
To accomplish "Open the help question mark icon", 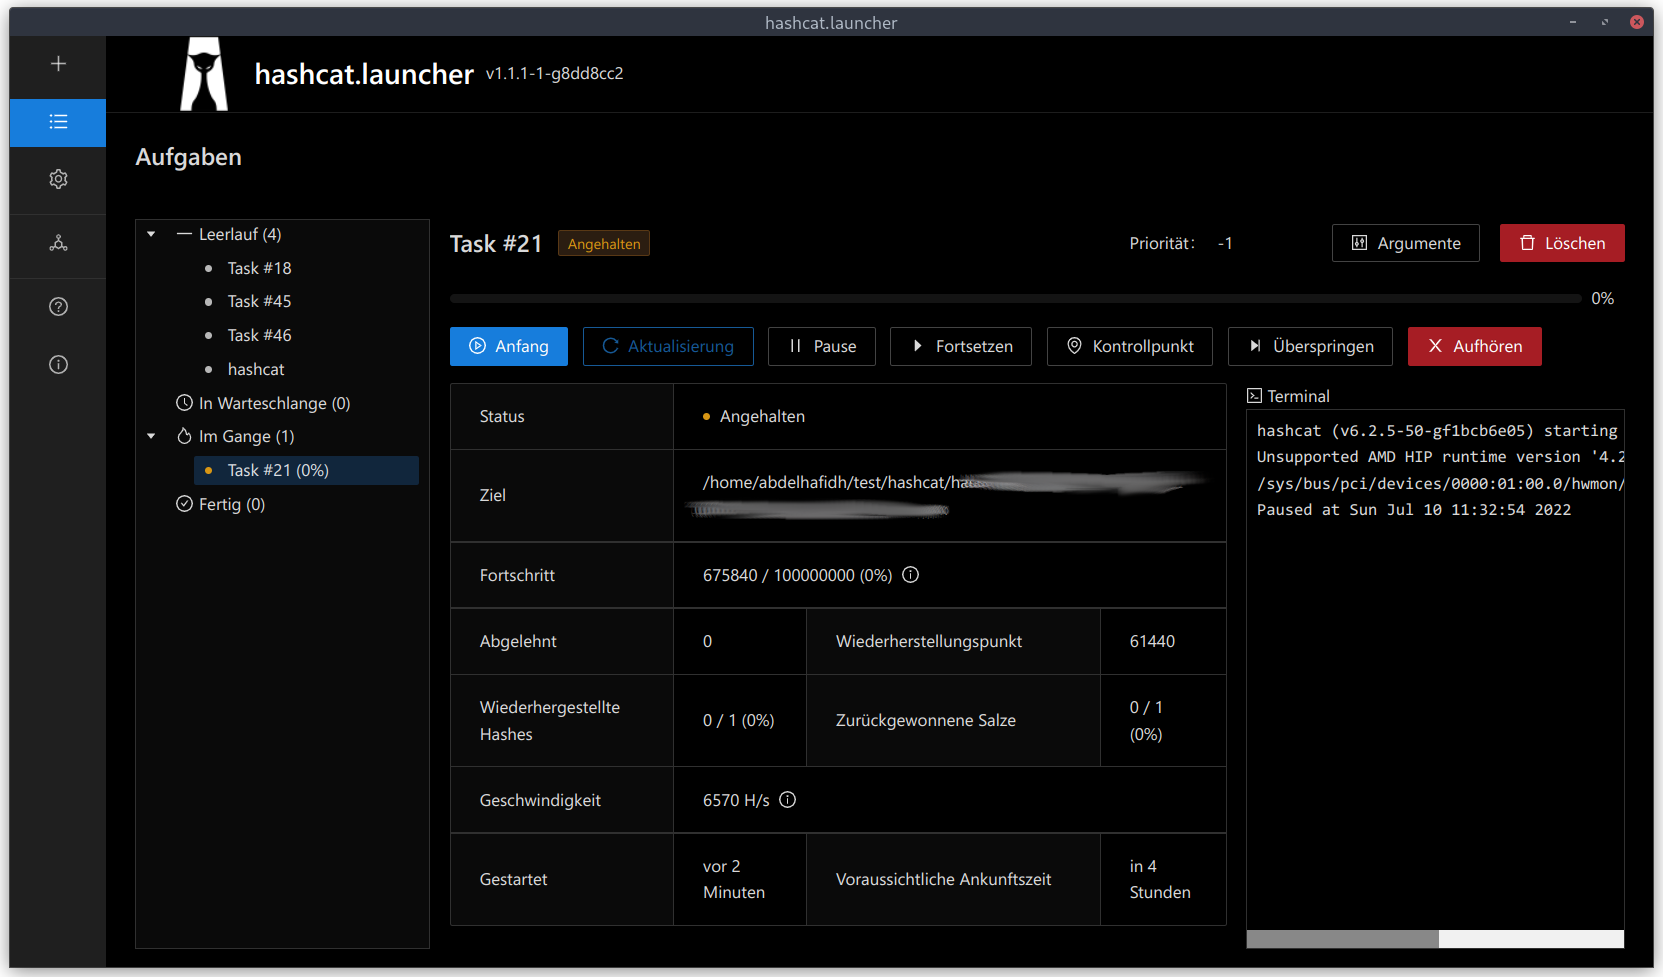I will 58,307.
